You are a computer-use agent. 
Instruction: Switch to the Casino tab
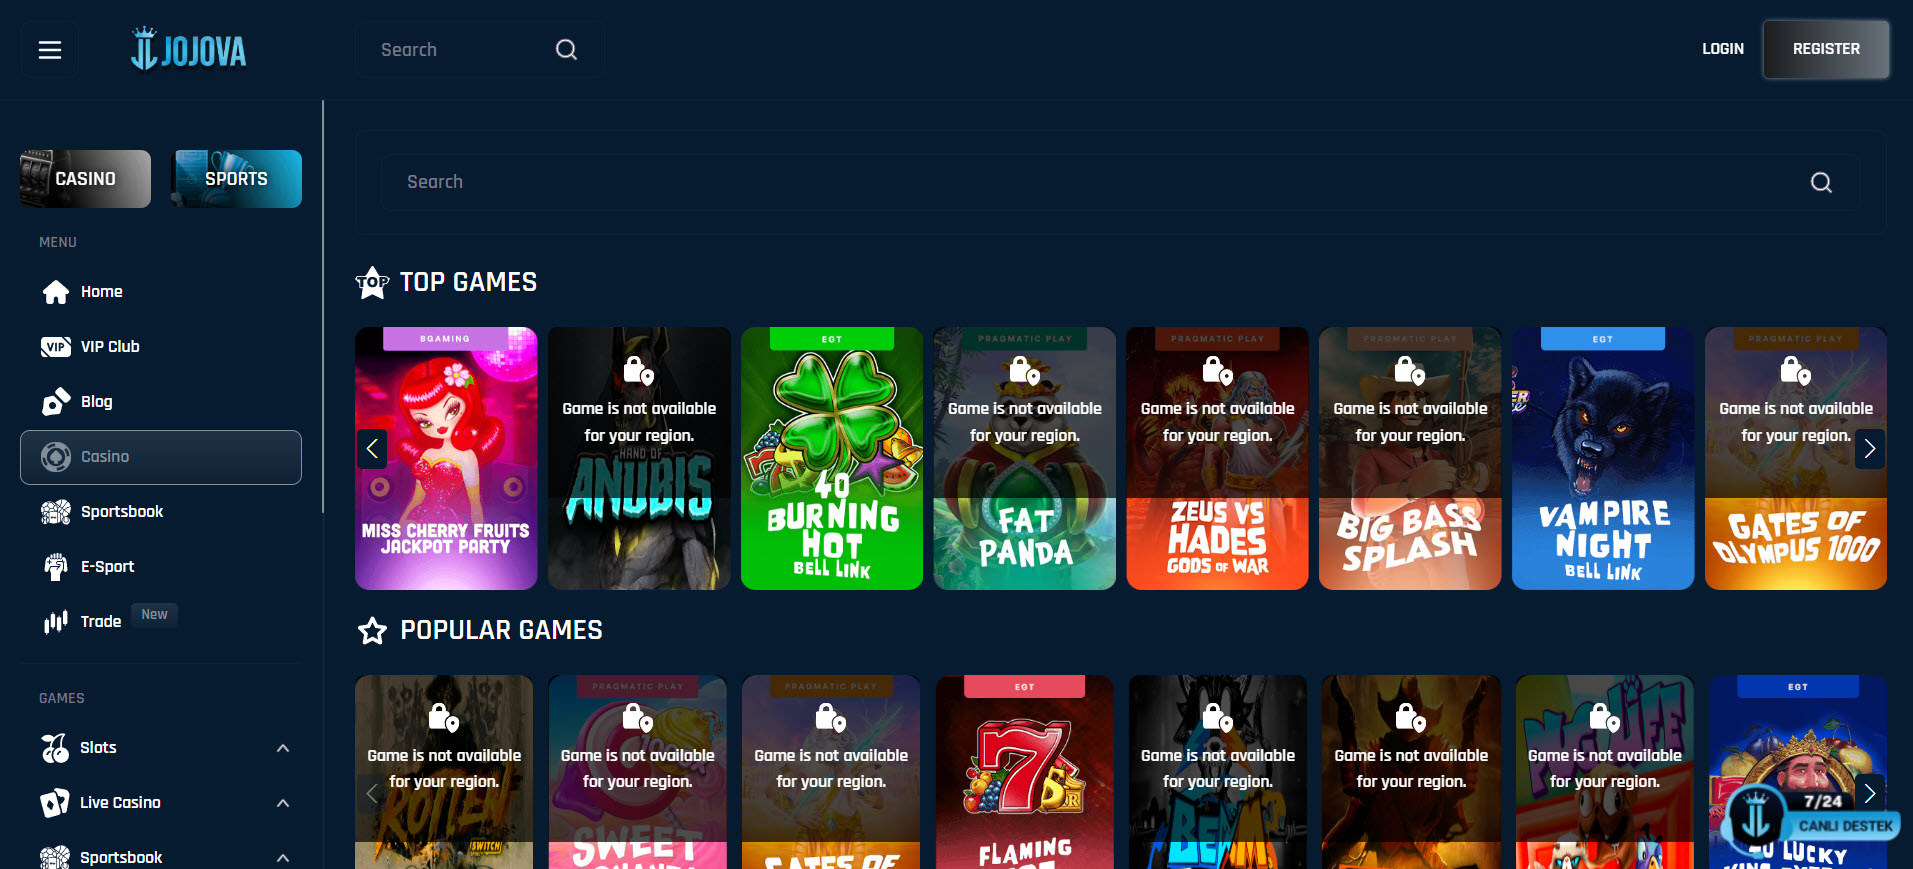(86, 179)
